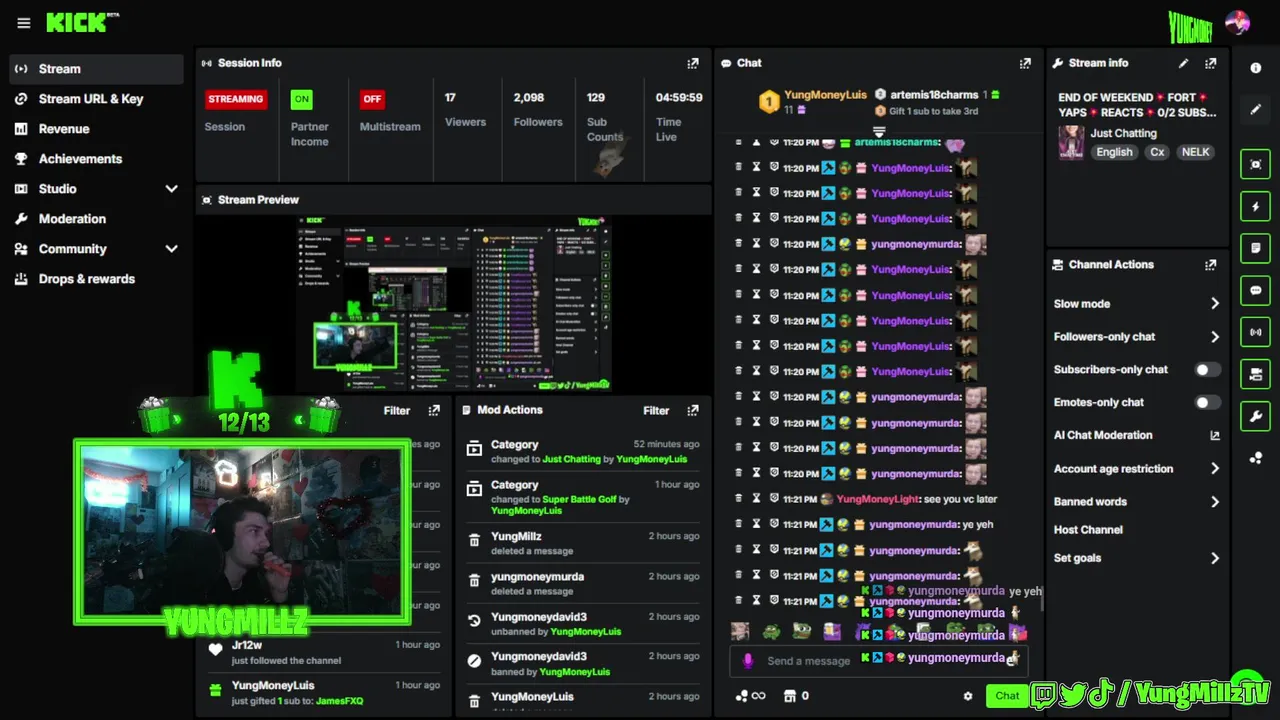Screen dimensions: 1280x720
Task: Pop out the Channel Actions panel
Action: pyautogui.click(x=1211, y=265)
